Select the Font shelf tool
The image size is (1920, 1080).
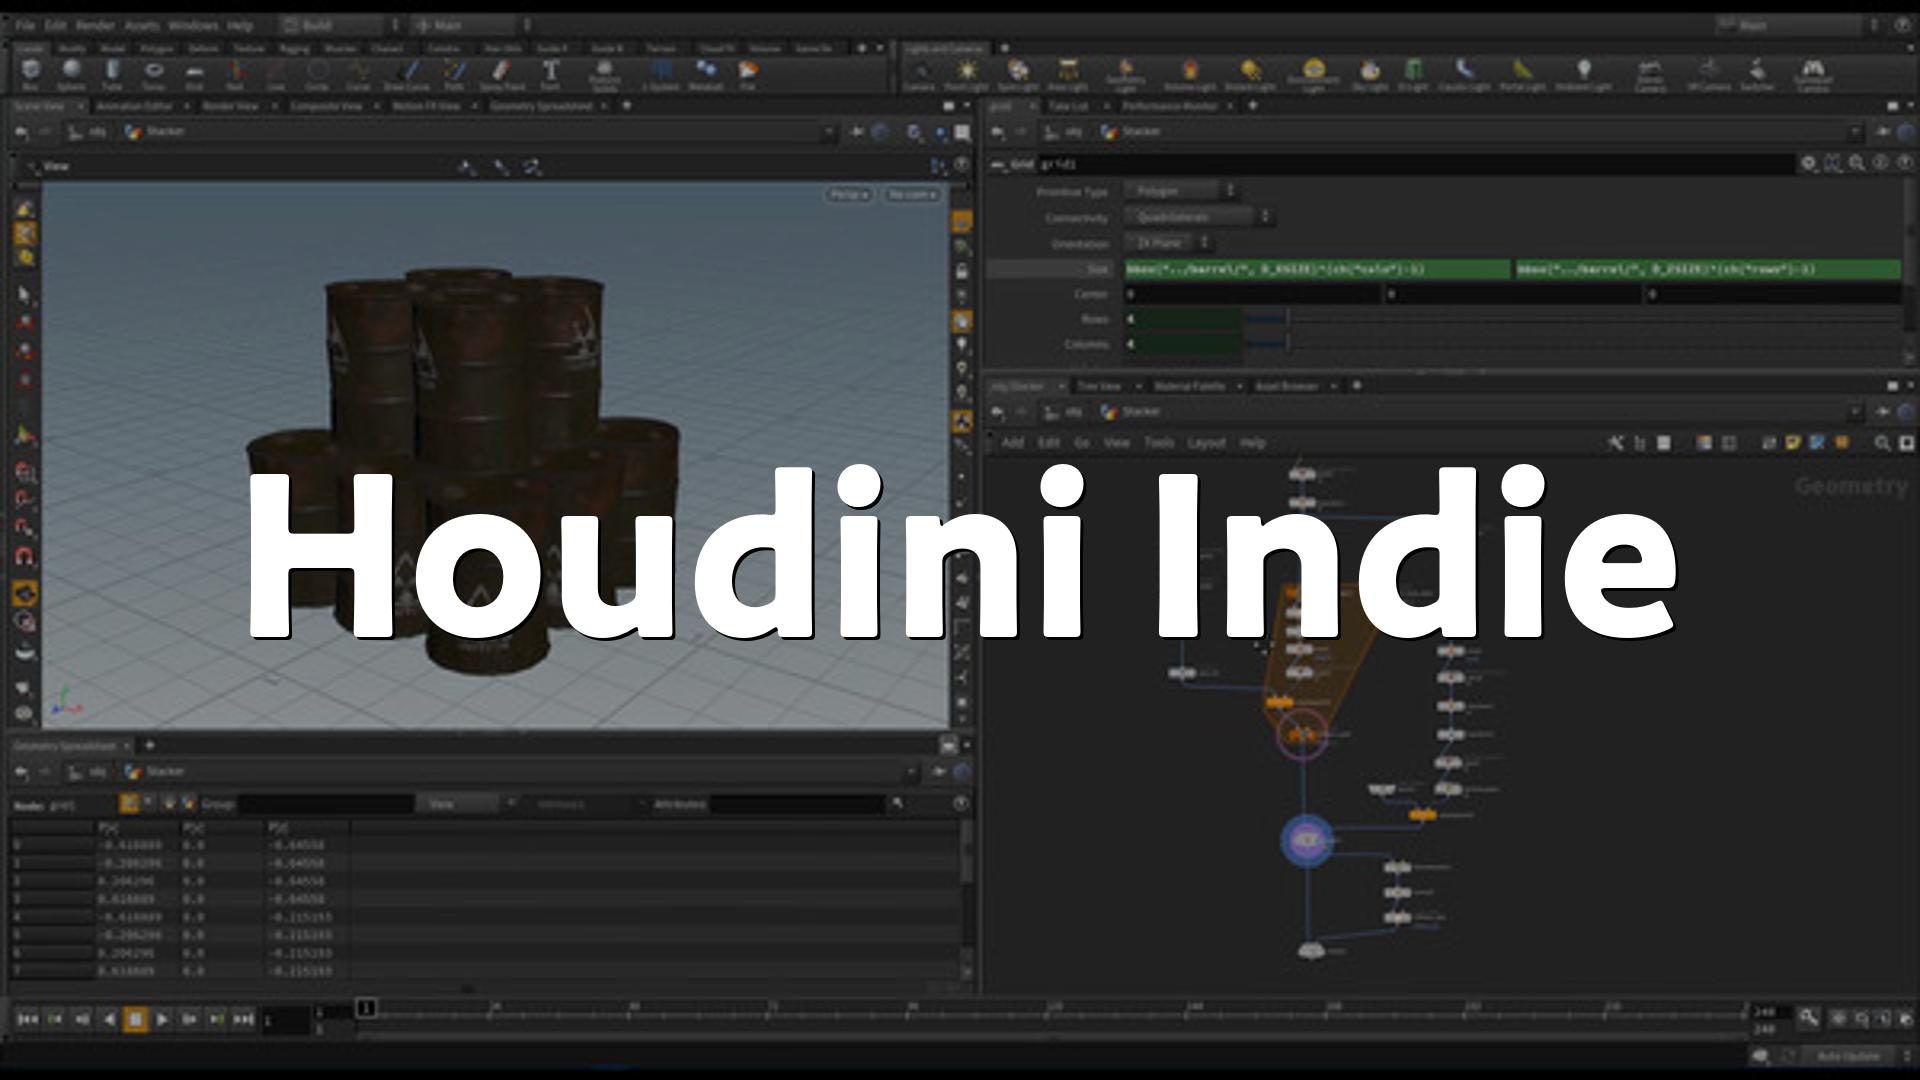point(550,74)
